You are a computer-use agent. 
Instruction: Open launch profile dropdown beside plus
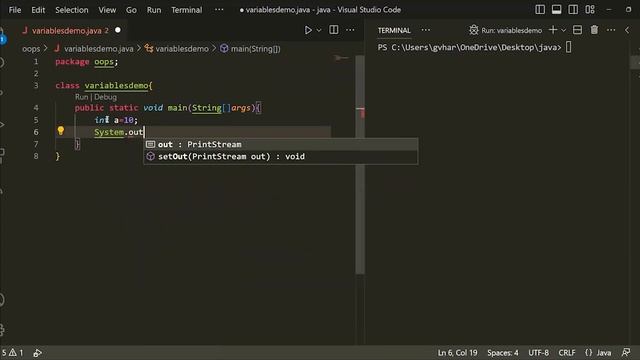coord(564,30)
